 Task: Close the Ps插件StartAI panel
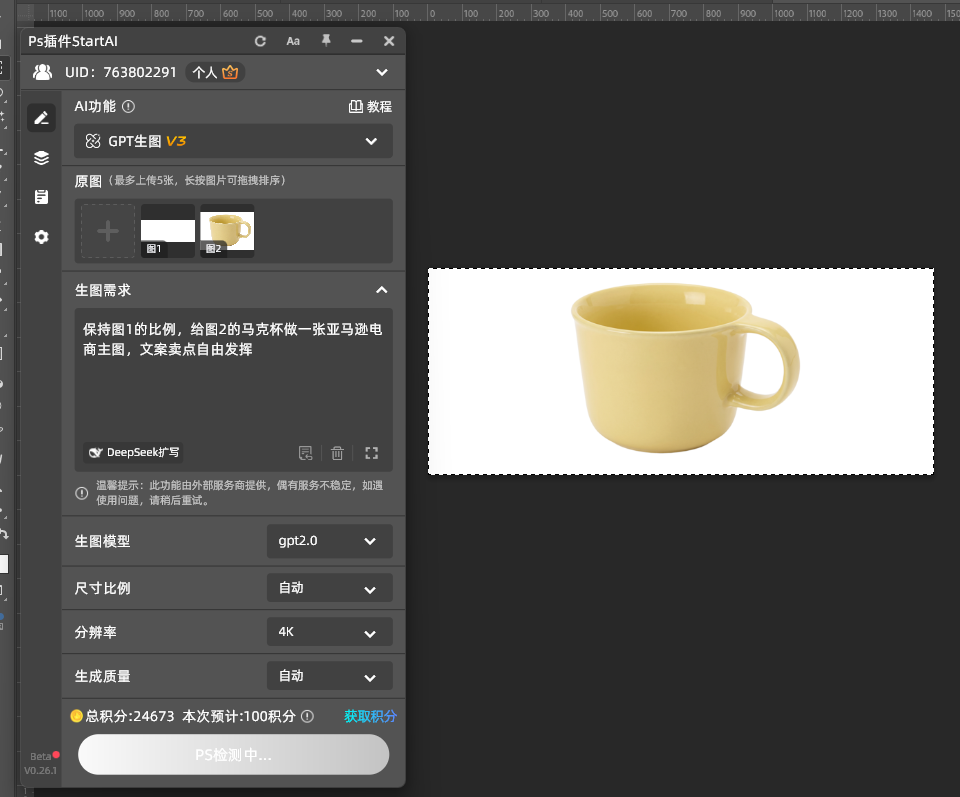pyautogui.click(x=389, y=41)
